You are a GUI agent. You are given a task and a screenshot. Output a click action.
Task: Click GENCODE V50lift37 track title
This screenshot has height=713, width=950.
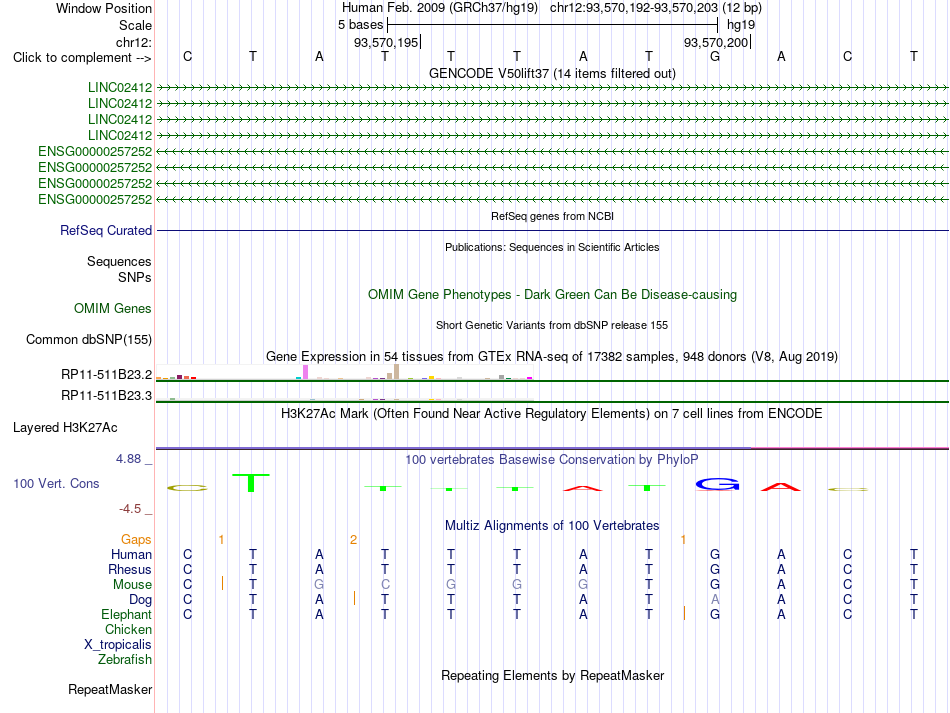point(552,73)
